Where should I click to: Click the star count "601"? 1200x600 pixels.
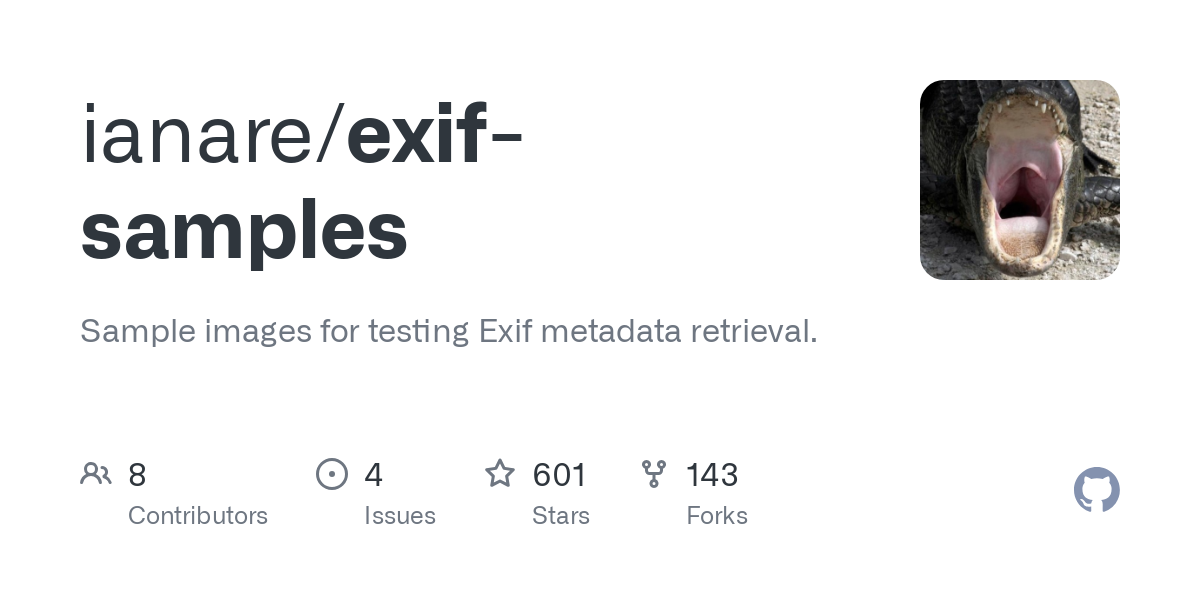click(560, 475)
